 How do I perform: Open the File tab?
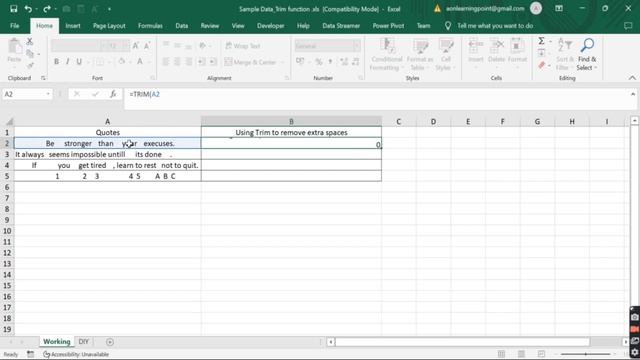click(x=15, y=26)
